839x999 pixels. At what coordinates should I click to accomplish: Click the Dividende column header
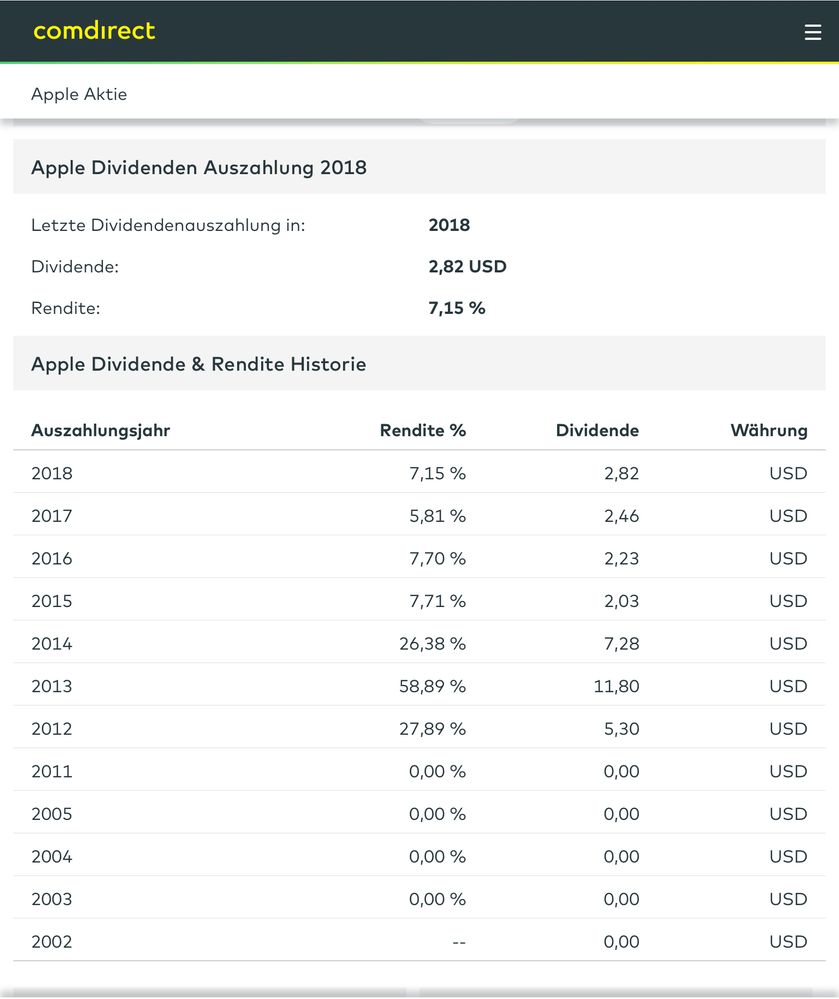pos(597,431)
